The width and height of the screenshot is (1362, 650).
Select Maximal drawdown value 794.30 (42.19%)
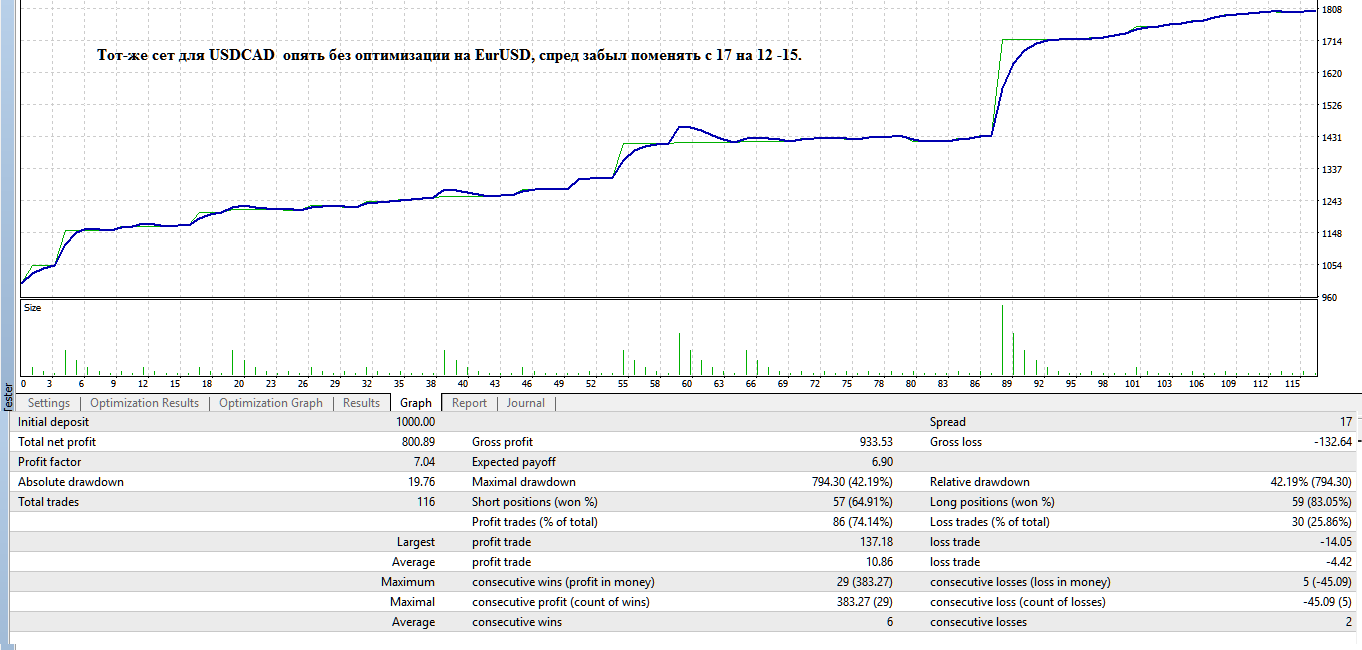pos(853,482)
